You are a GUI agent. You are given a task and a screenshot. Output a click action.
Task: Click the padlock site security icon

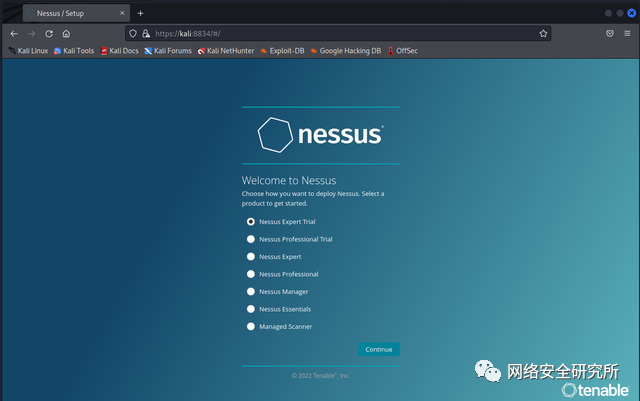146,33
